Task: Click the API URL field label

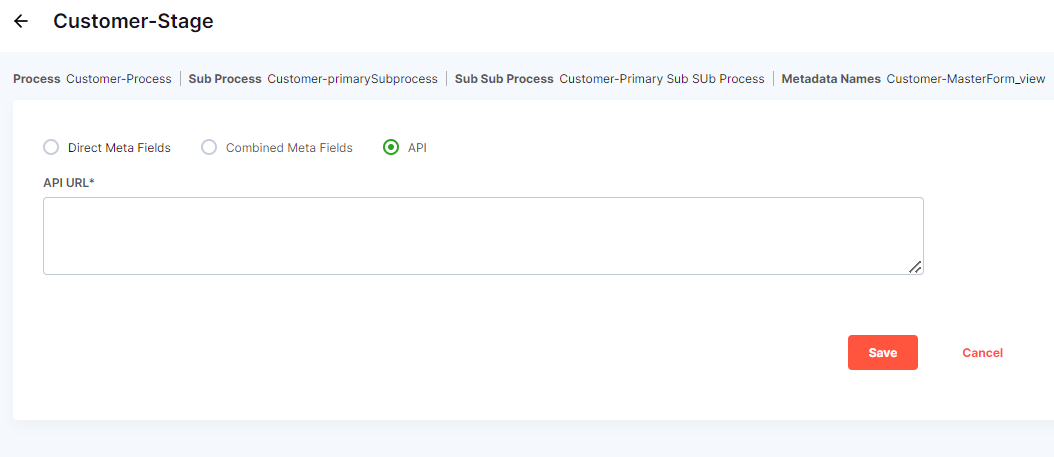Action: pos(68,182)
